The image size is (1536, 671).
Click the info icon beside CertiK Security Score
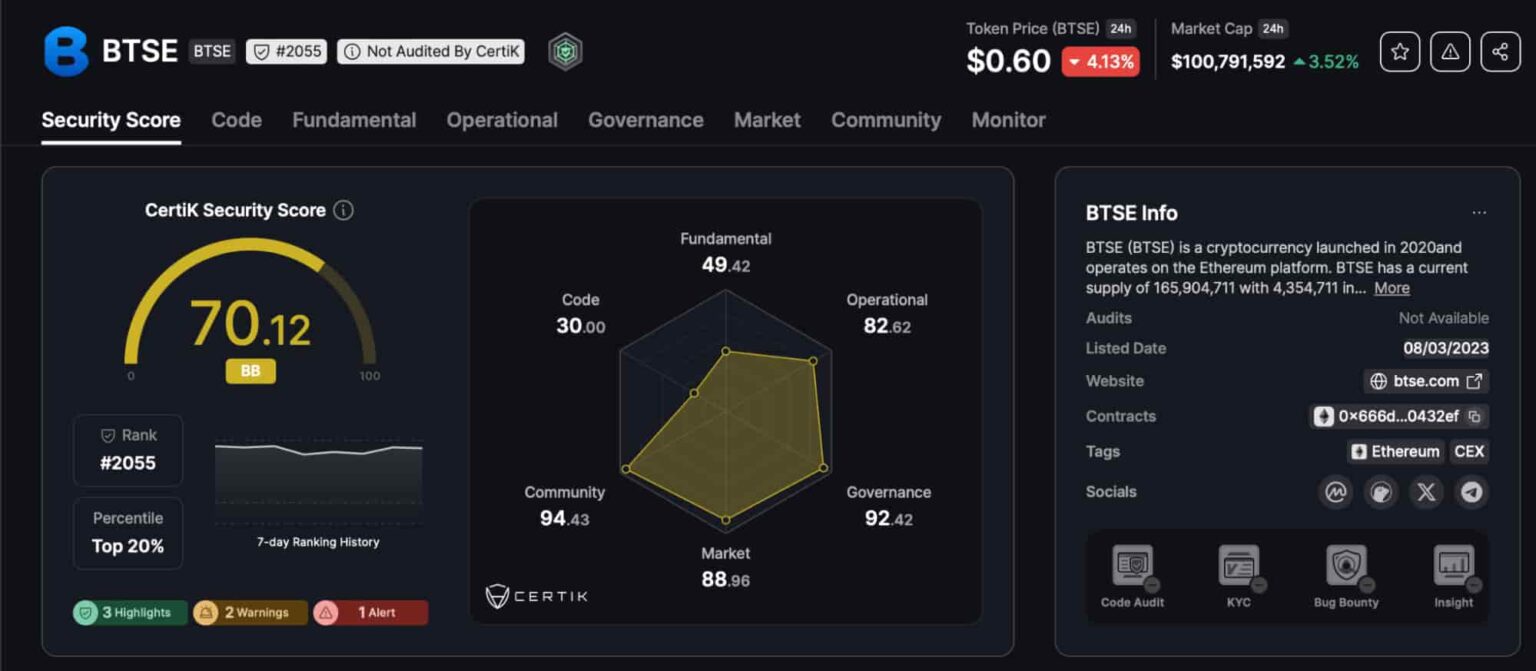(343, 210)
